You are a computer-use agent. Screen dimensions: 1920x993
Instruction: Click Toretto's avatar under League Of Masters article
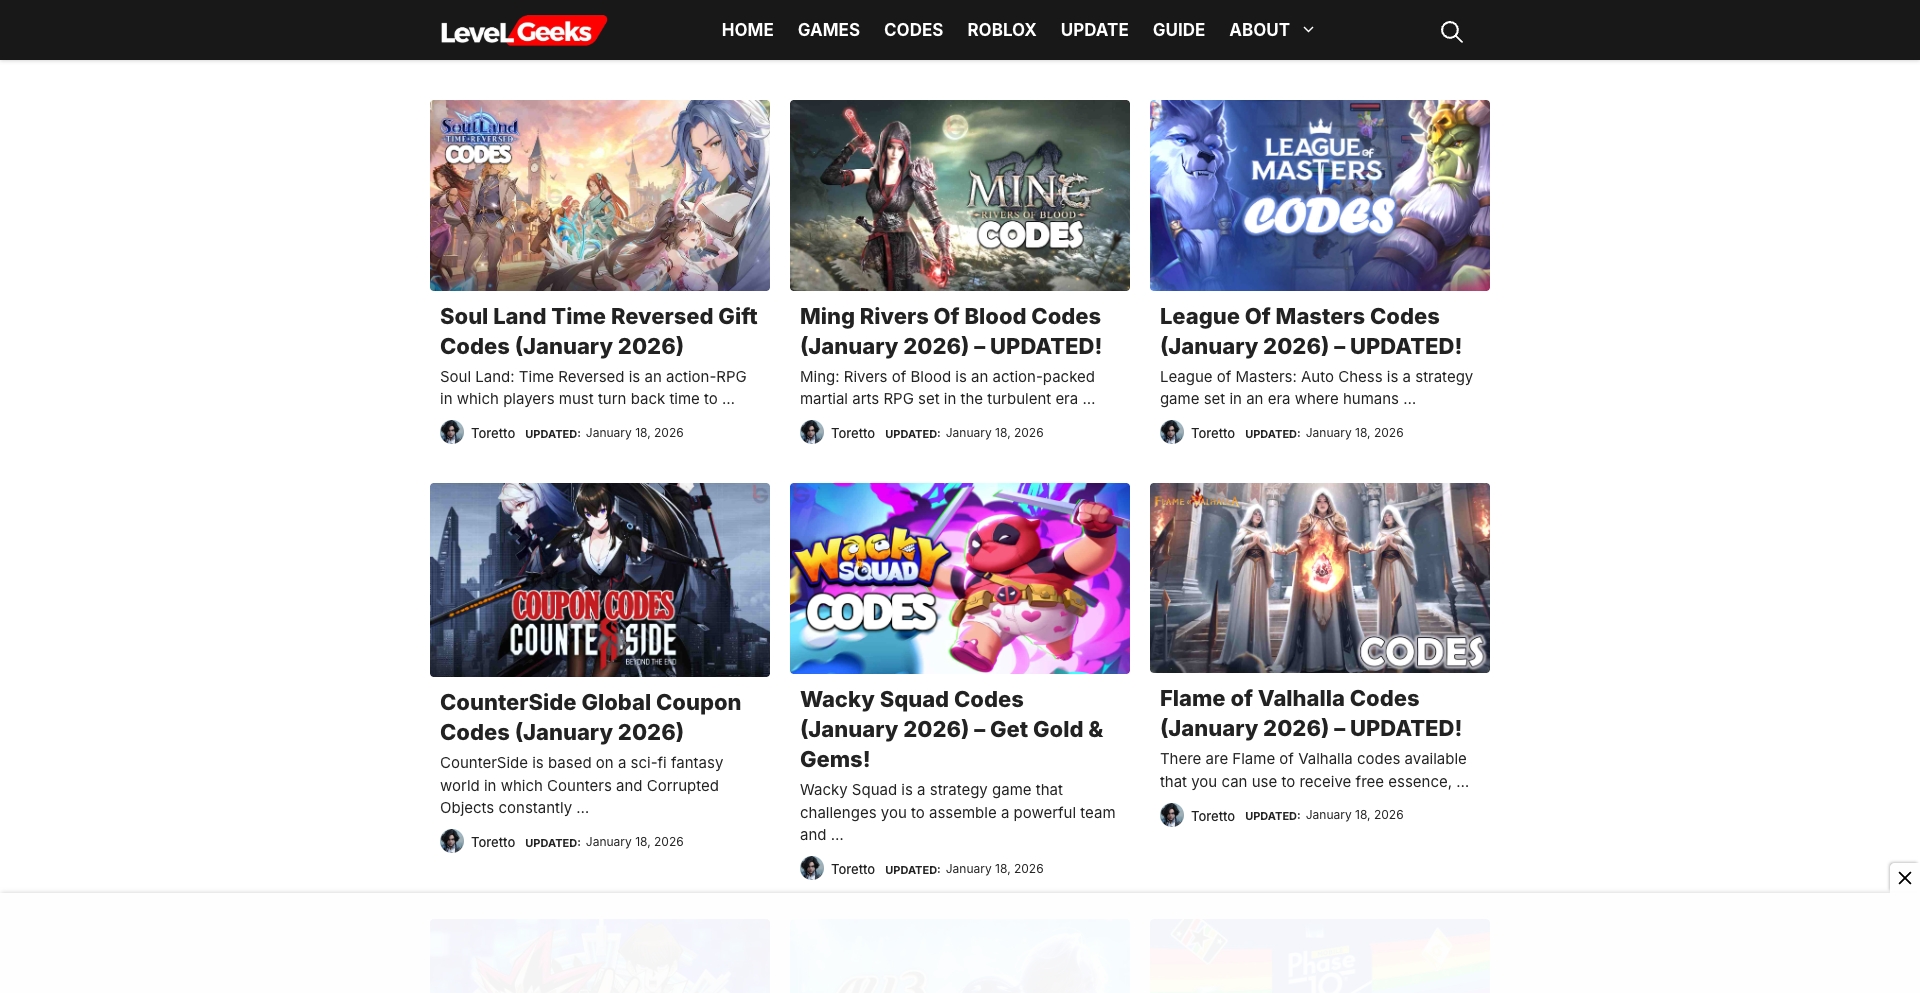[1171, 432]
